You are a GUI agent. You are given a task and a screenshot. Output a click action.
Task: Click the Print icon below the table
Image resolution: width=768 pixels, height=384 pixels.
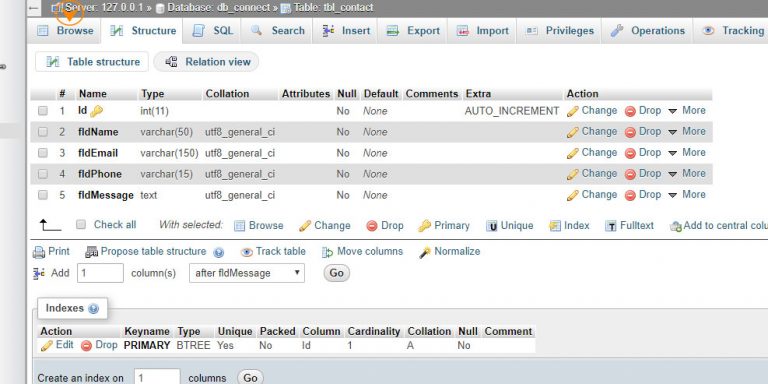pos(39,252)
